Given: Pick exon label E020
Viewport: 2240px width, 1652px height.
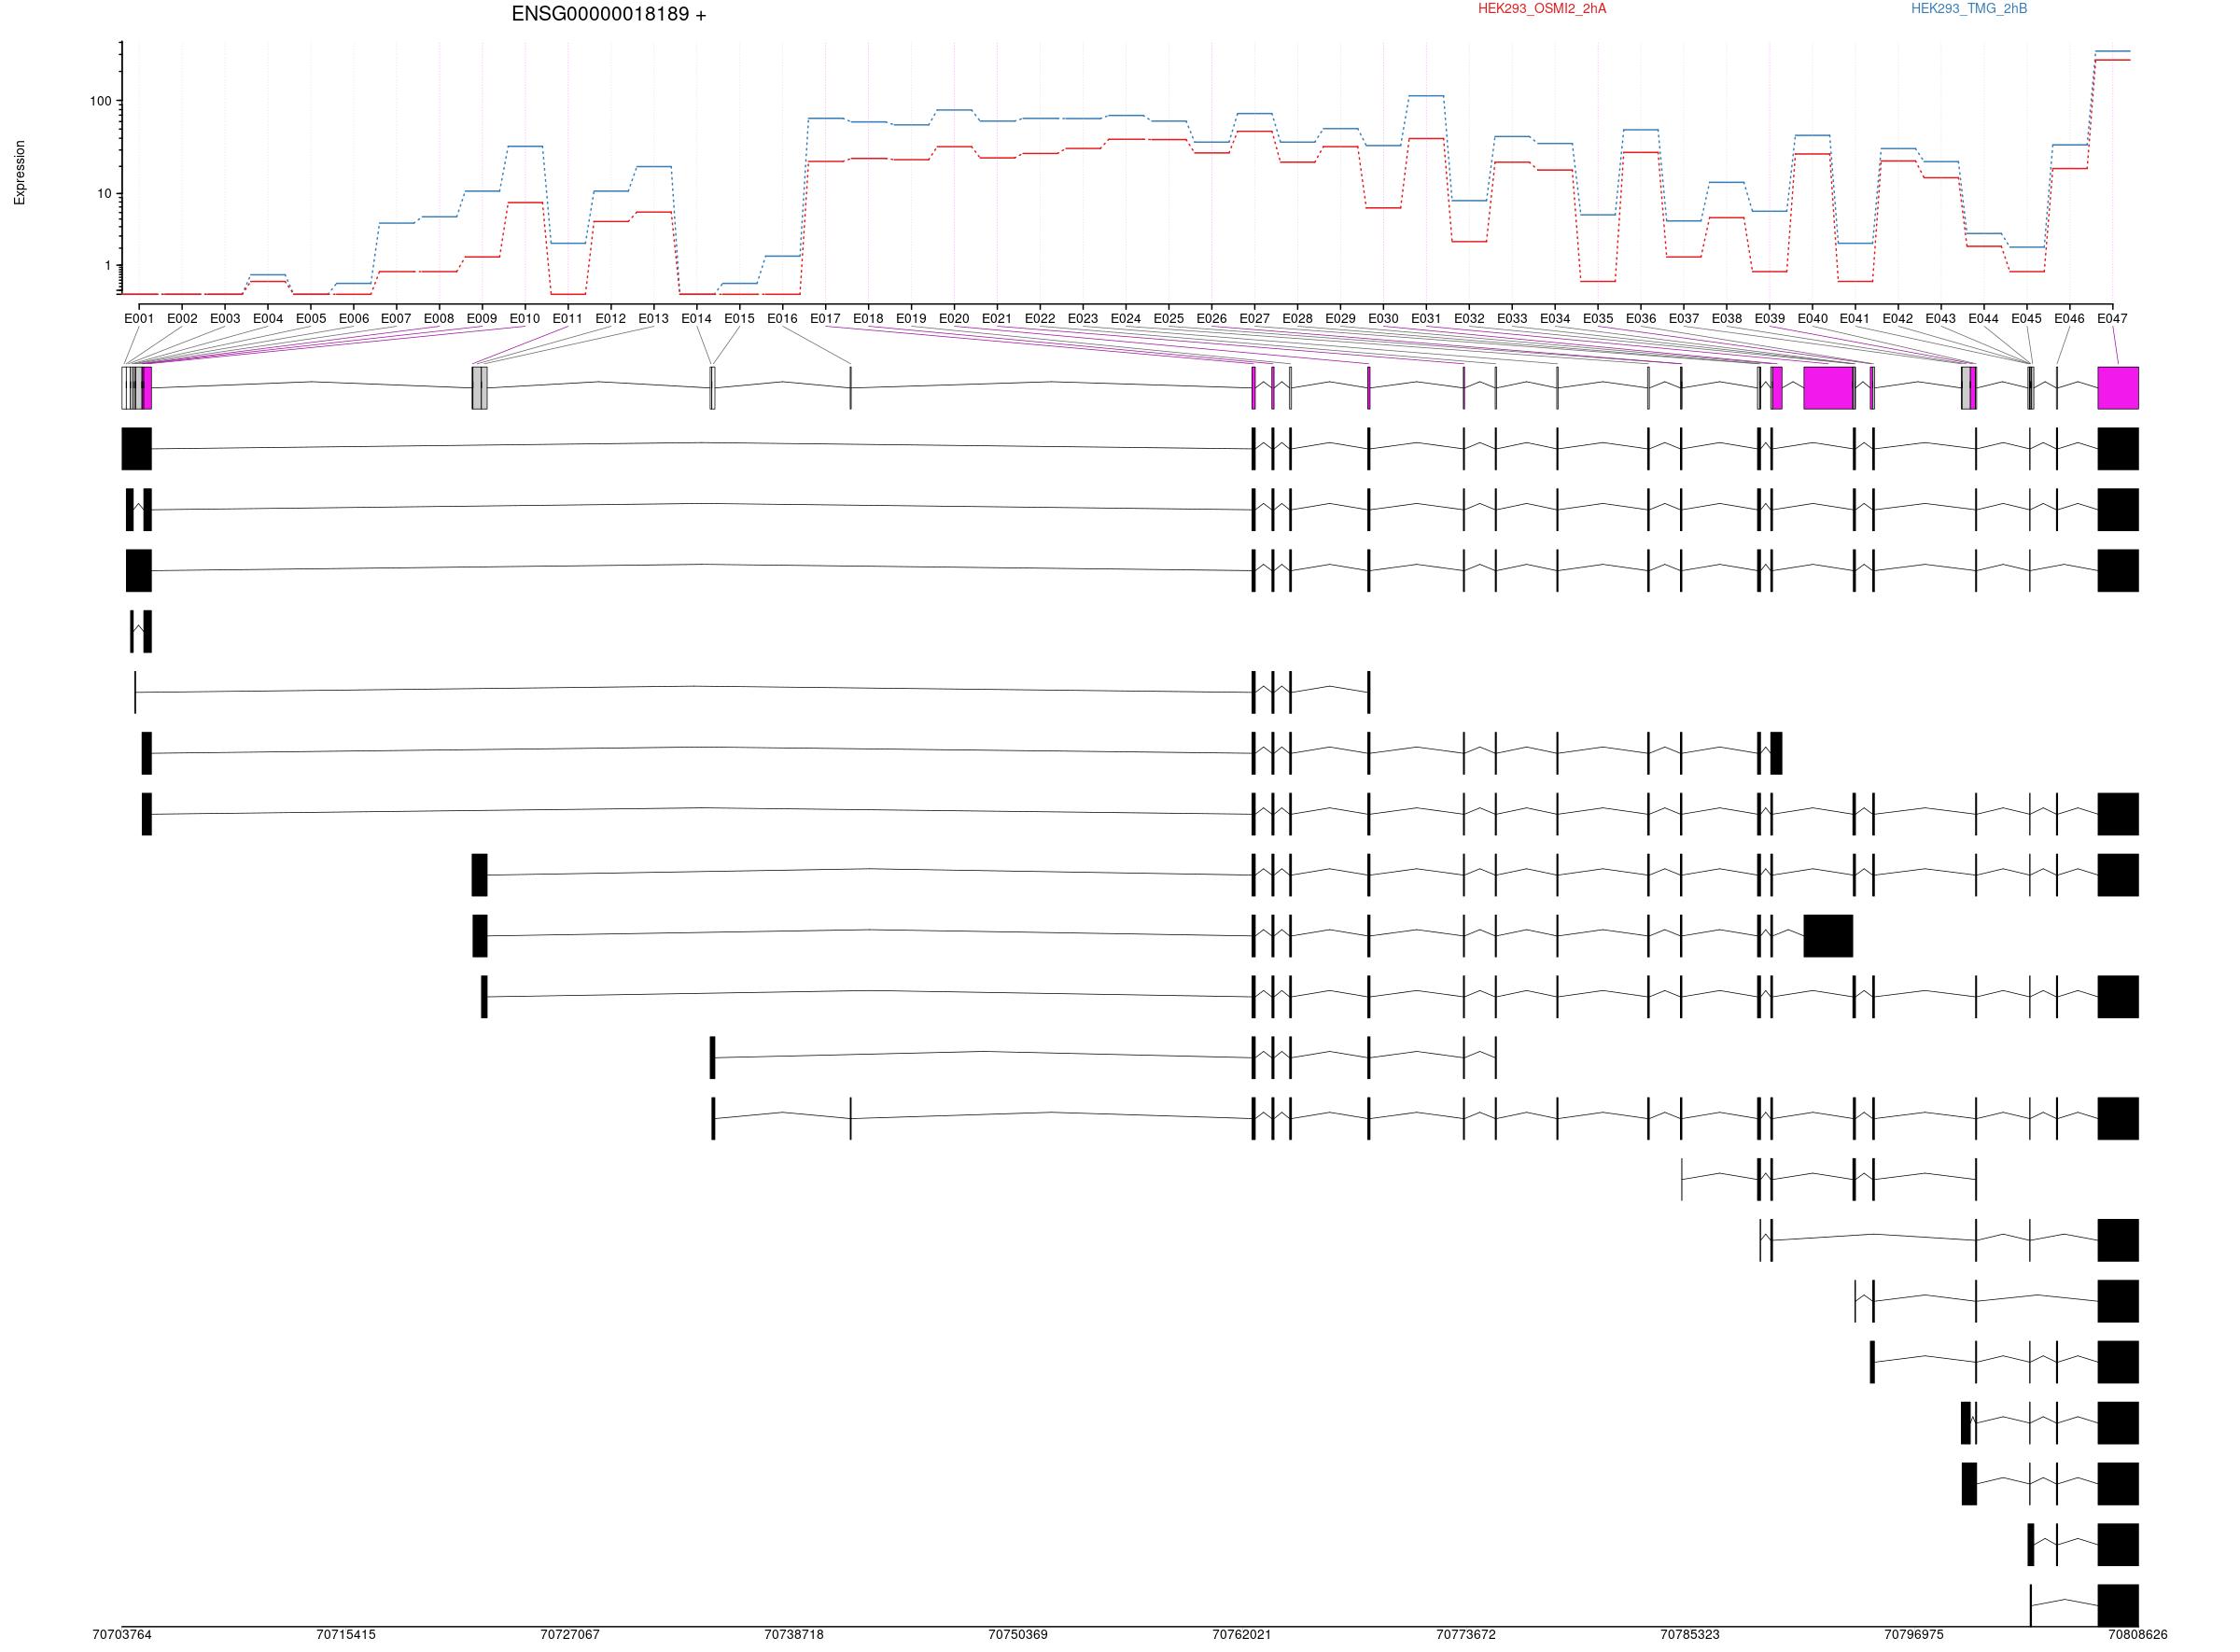Looking at the screenshot, I should click(x=954, y=319).
